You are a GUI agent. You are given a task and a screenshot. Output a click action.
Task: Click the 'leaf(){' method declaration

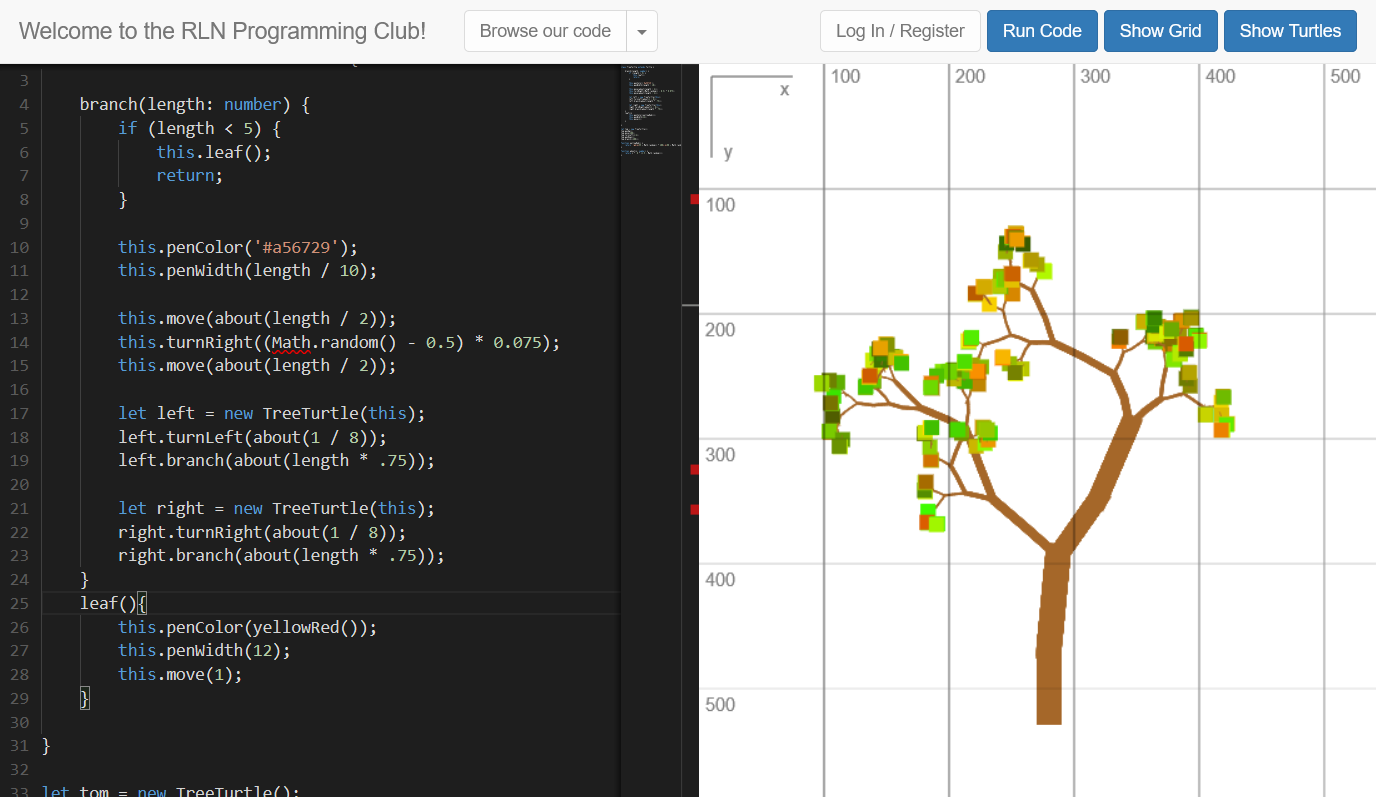click(x=114, y=603)
